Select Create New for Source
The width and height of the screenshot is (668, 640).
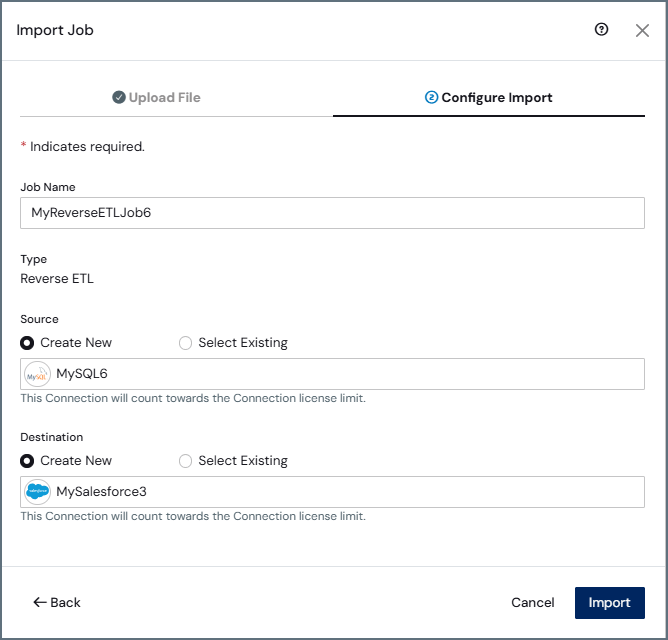pyautogui.click(x=66, y=343)
